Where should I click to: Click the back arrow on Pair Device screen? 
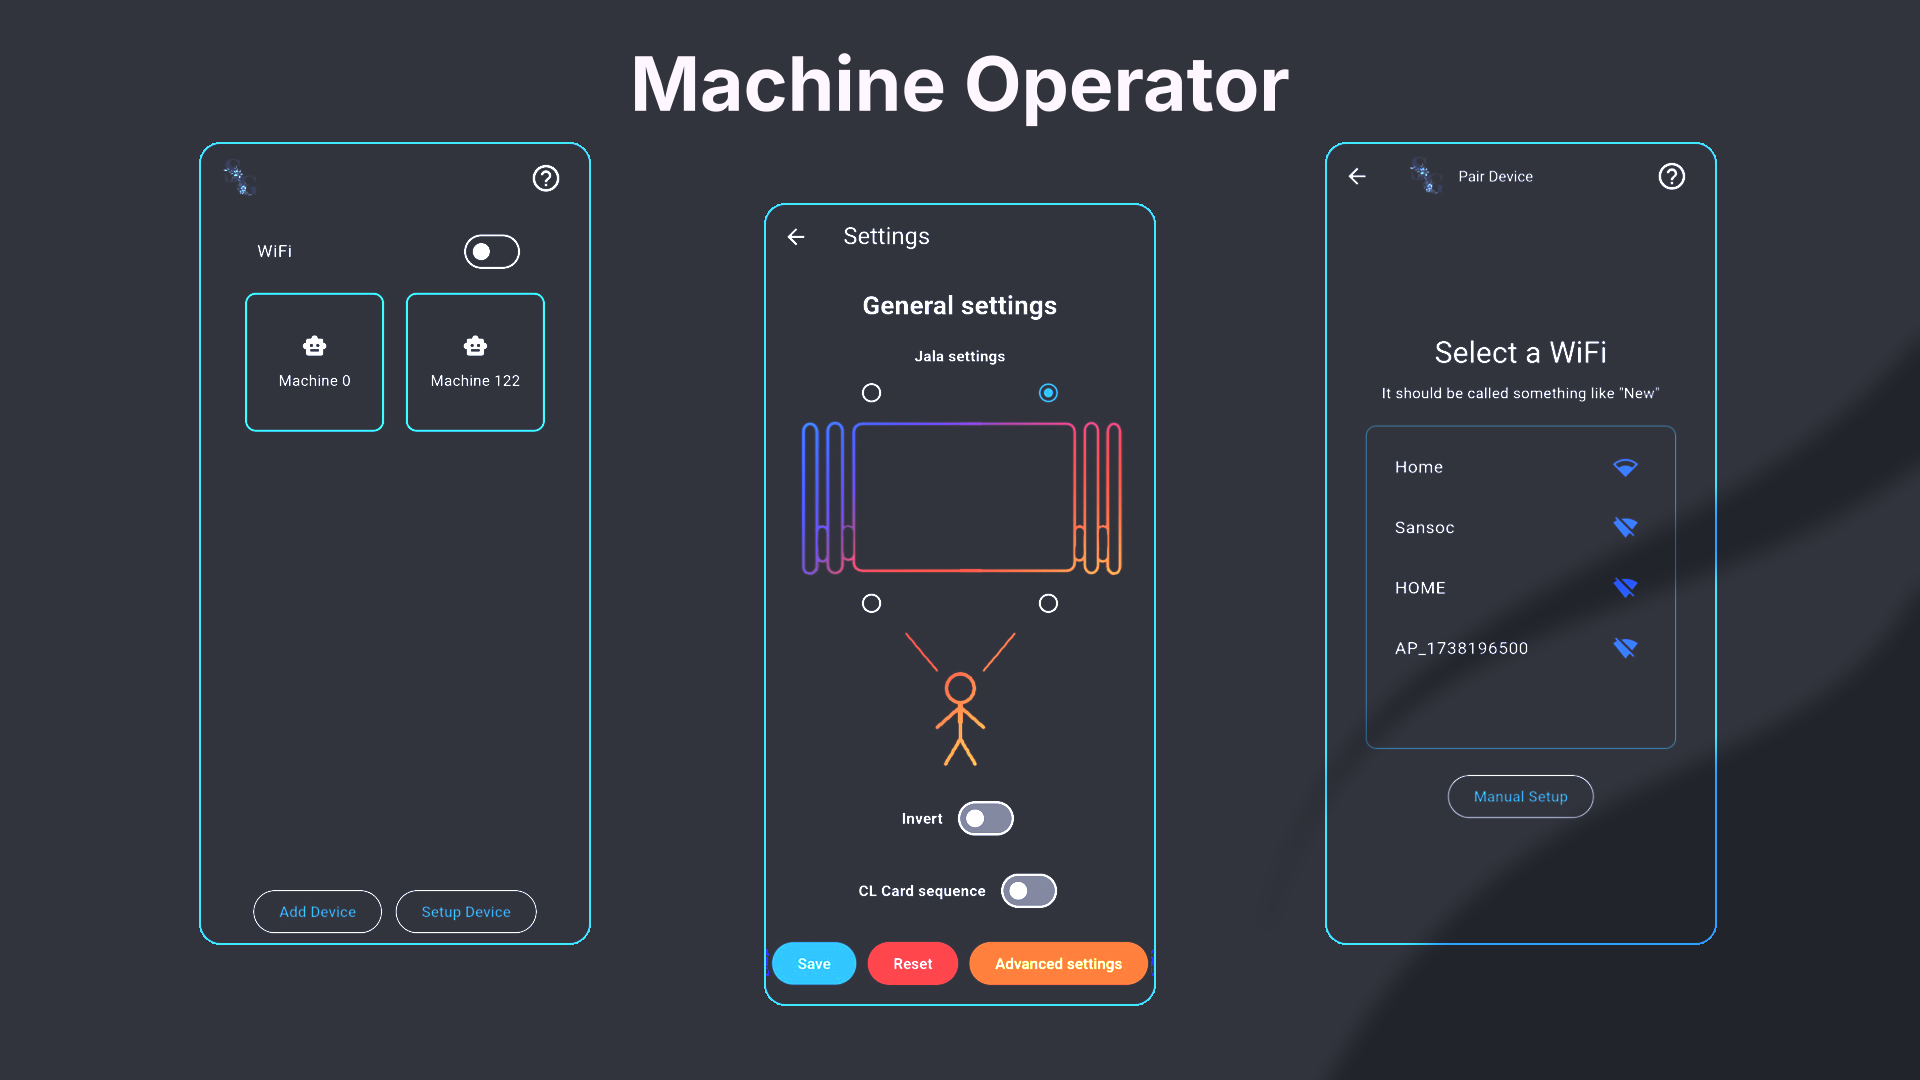point(1358,175)
